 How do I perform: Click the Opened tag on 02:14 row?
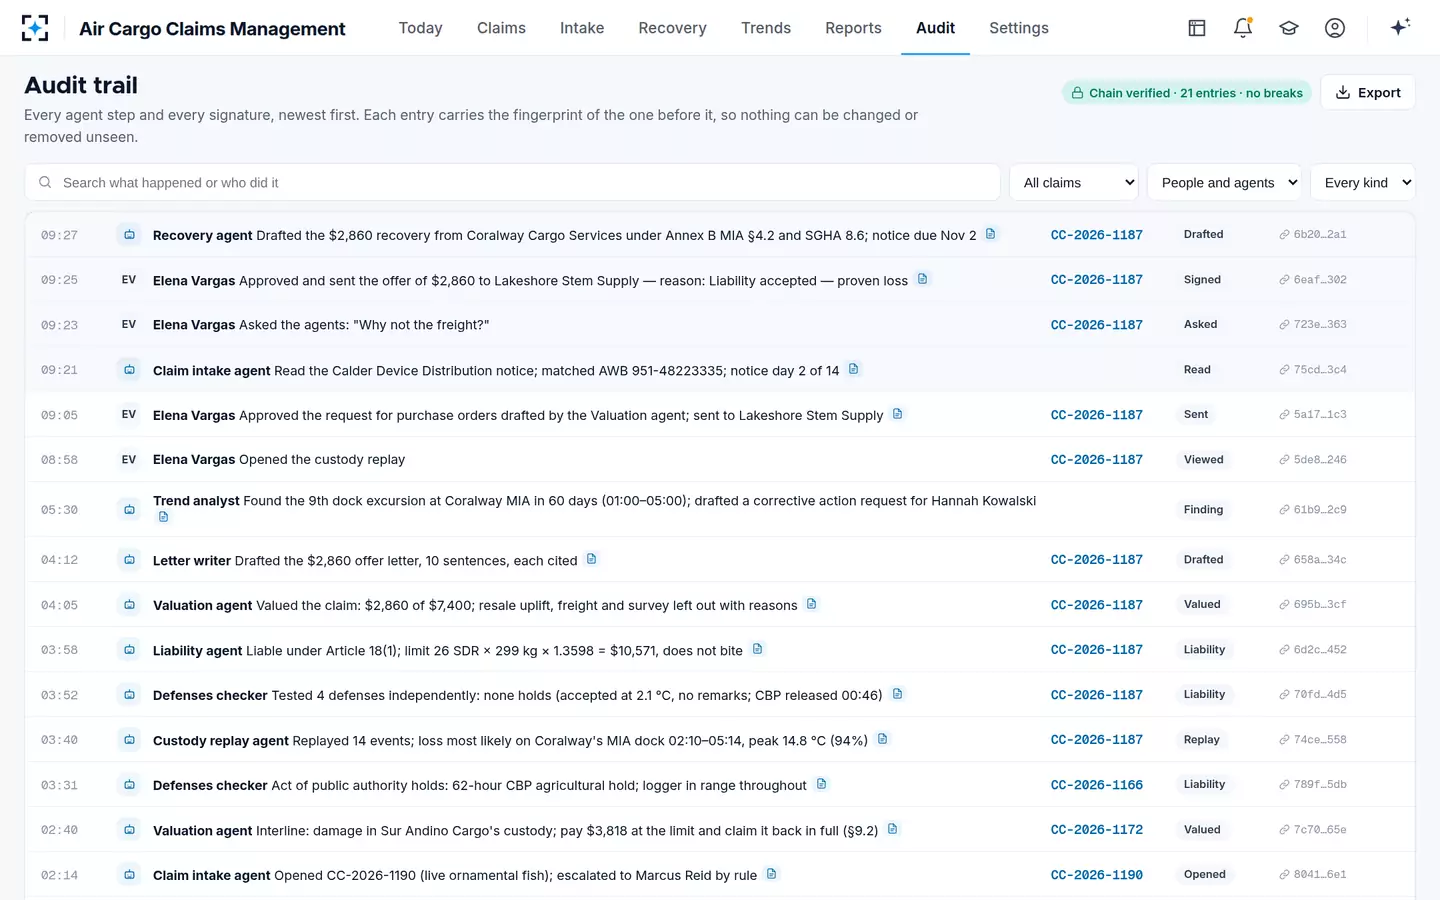point(1204,874)
